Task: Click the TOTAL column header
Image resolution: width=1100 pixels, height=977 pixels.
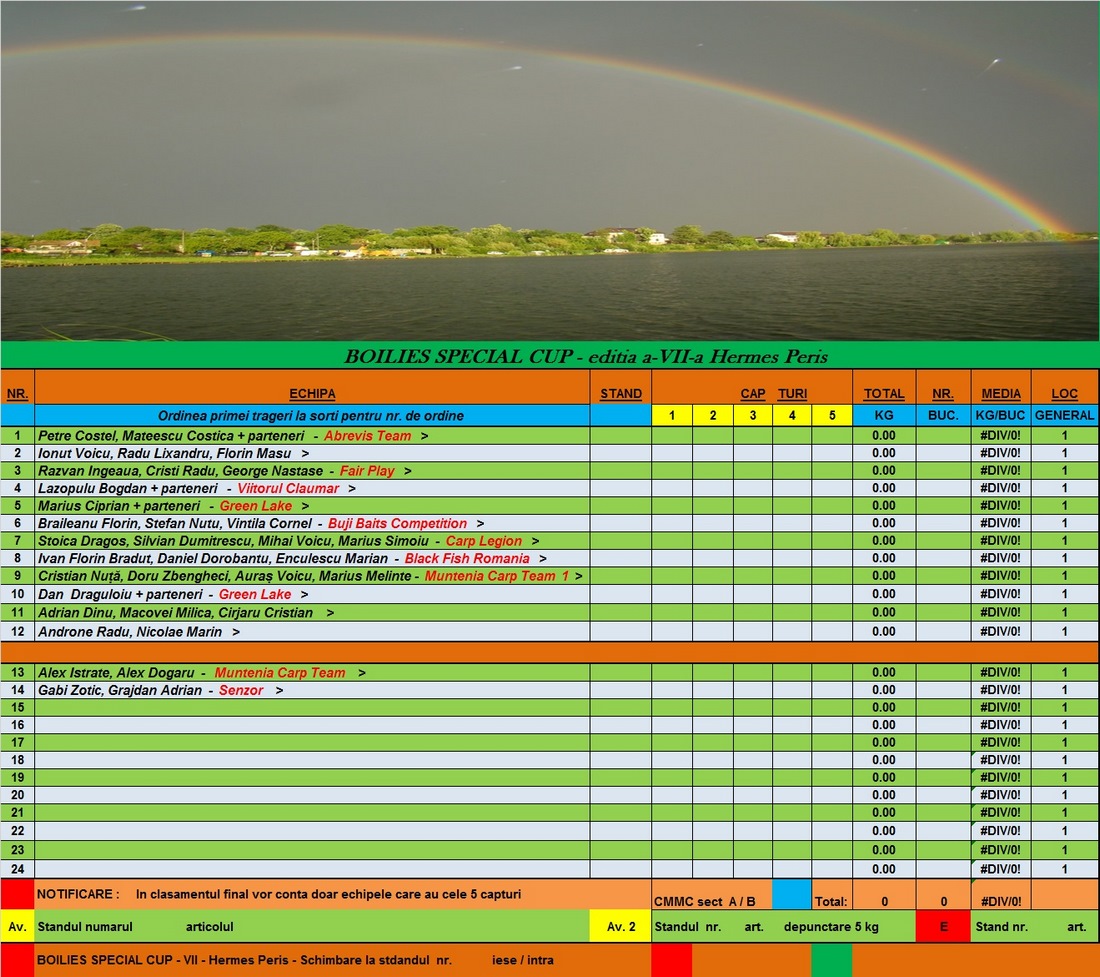Action: click(x=883, y=394)
